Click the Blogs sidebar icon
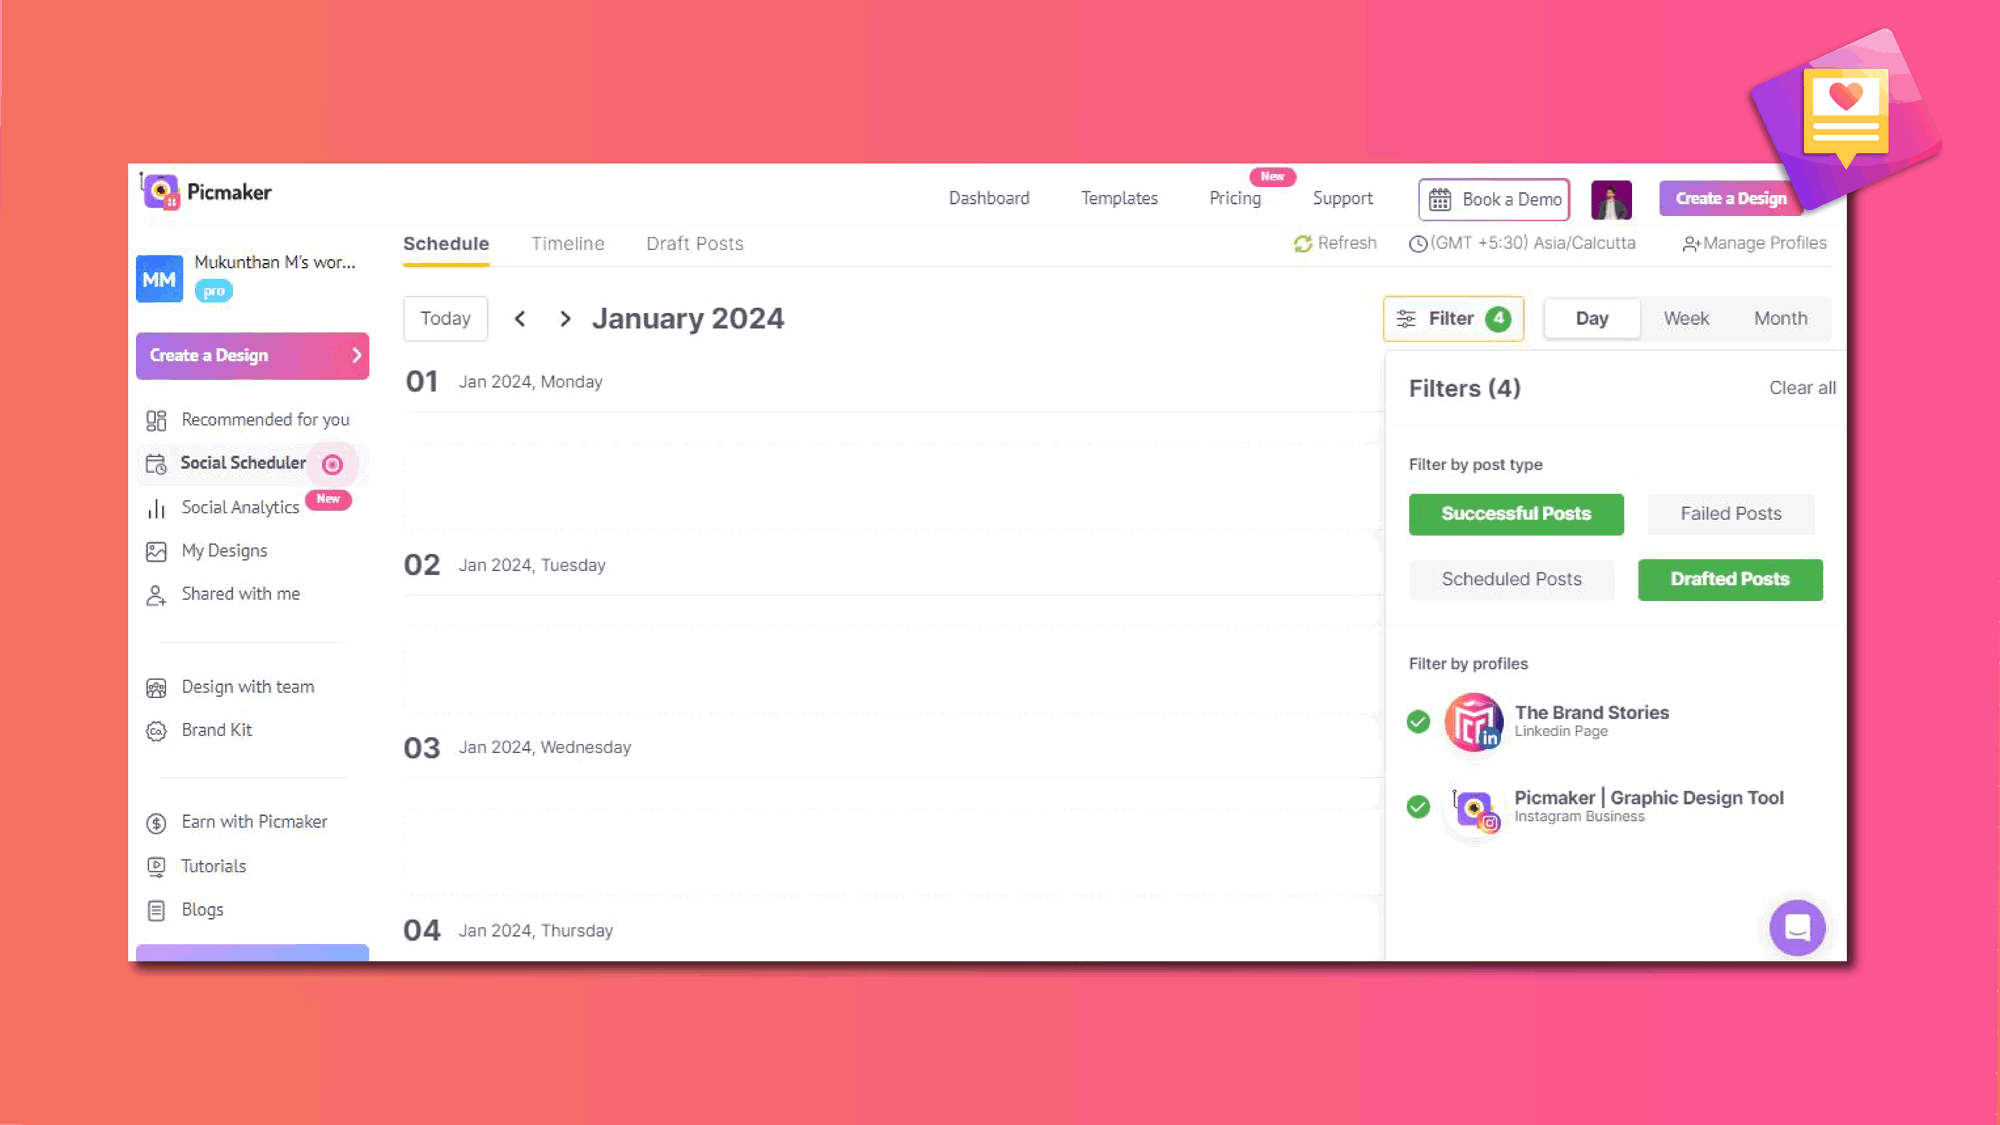2000x1125 pixels. point(157,909)
